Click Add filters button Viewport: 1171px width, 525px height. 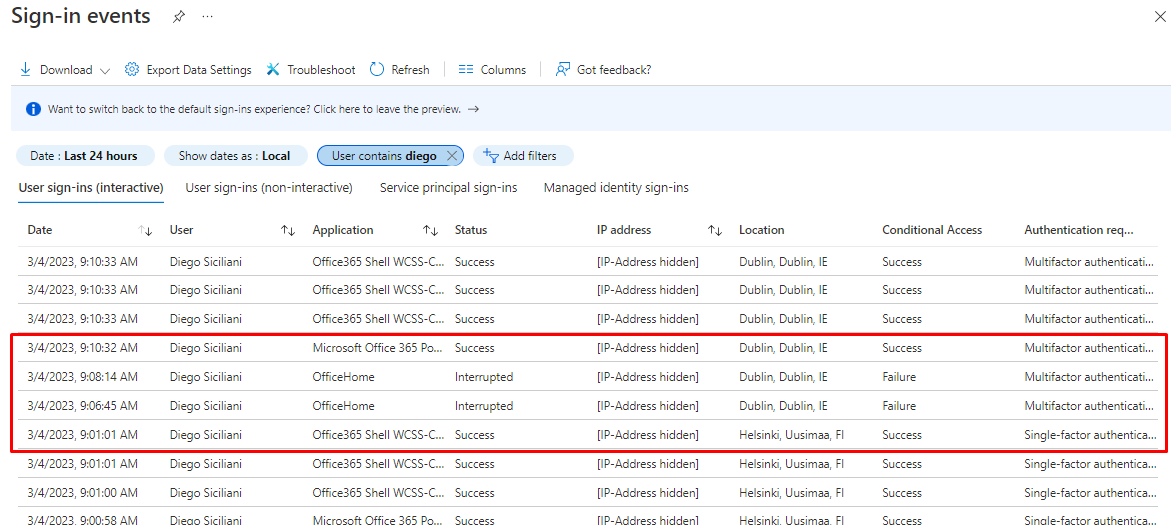[520, 156]
